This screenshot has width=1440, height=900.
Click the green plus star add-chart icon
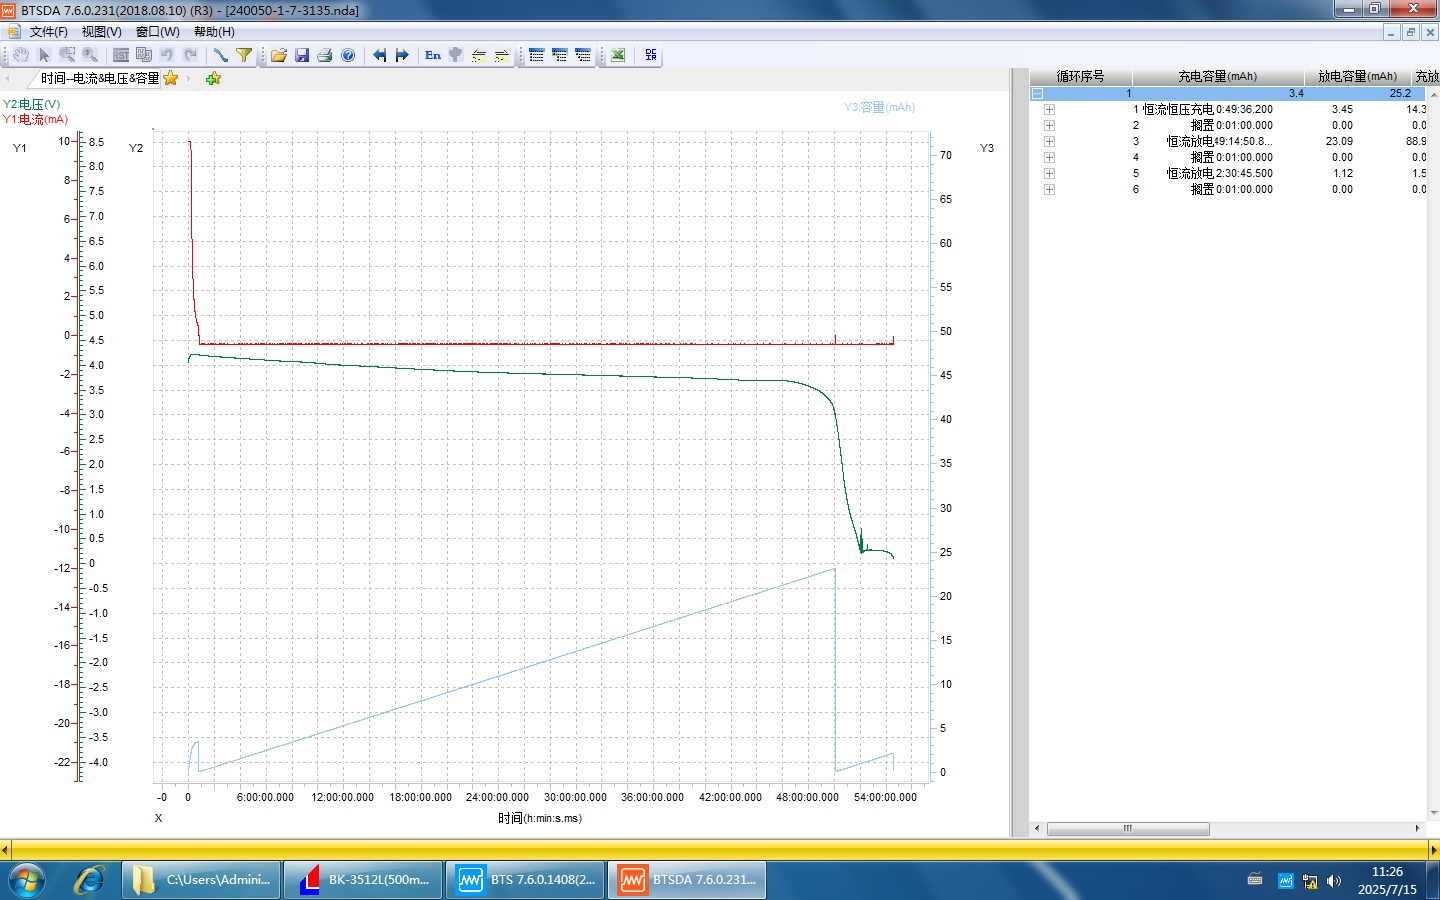(x=213, y=78)
